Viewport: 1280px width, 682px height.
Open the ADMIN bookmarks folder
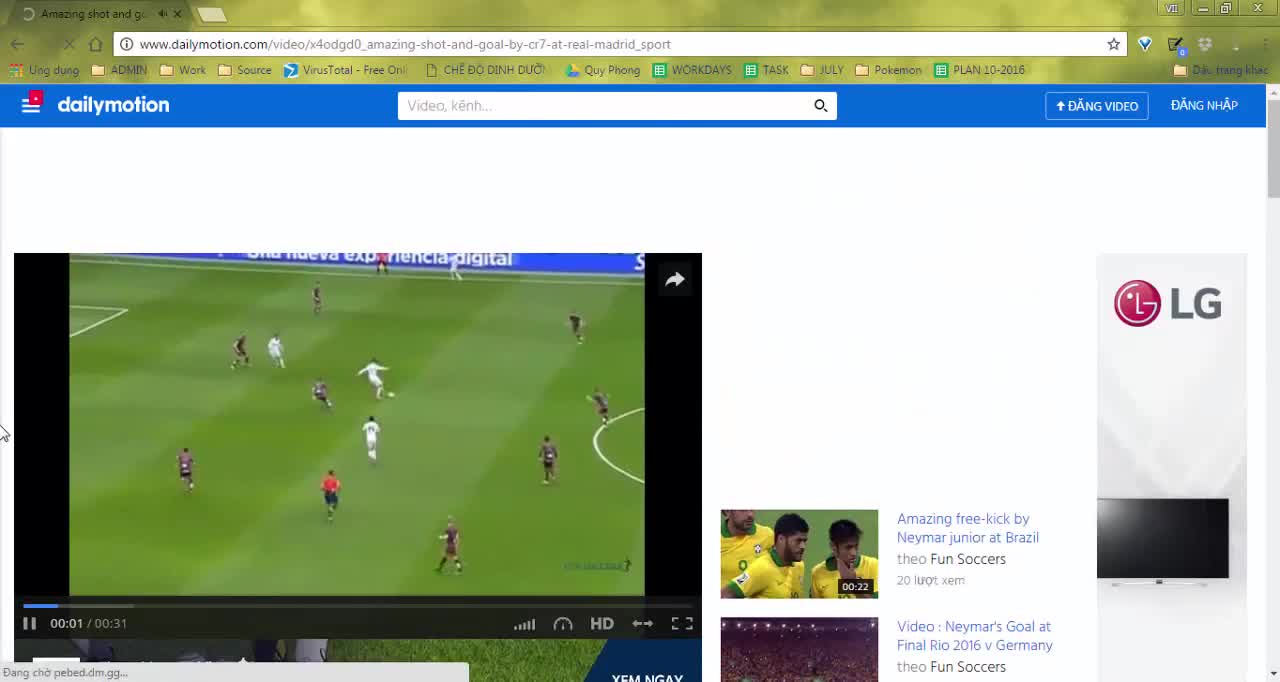coord(119,70)
